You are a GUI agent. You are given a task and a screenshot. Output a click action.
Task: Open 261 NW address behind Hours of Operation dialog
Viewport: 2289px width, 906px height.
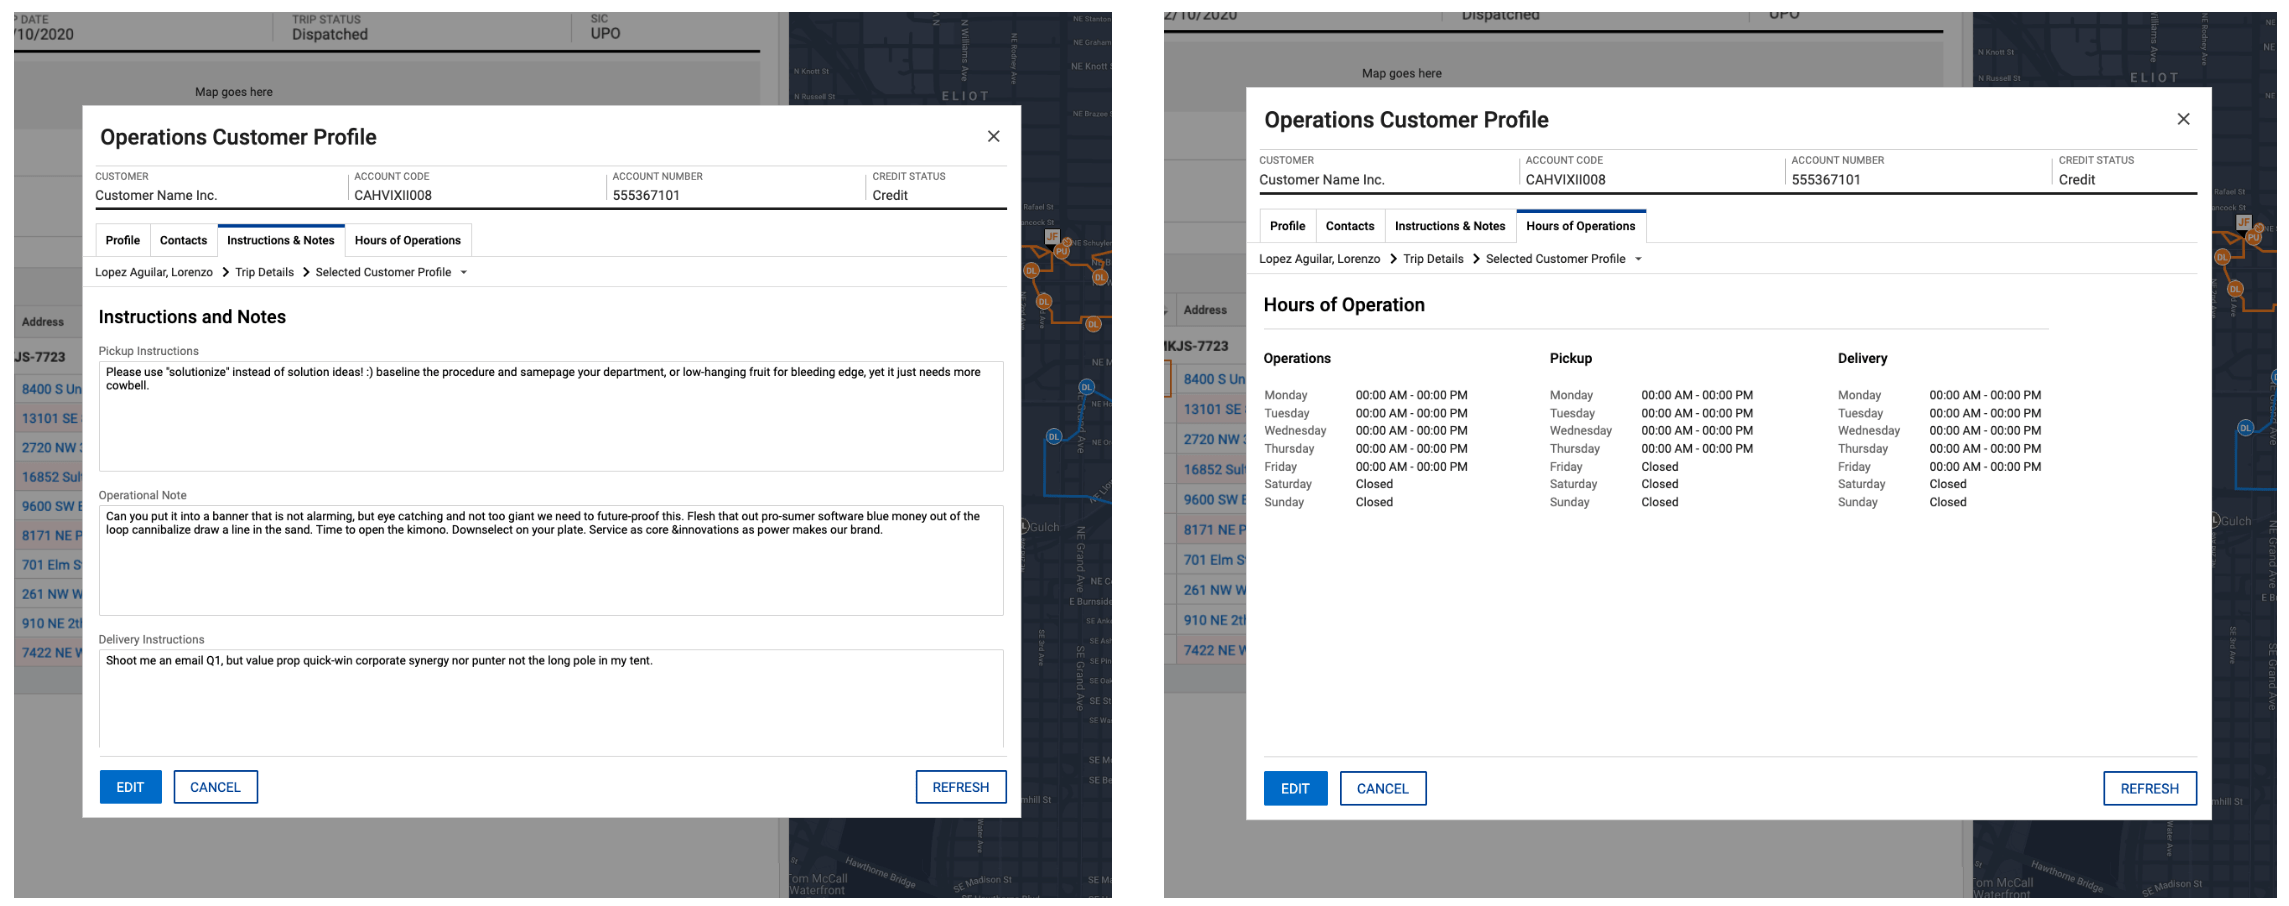[x=1215, y=590]
